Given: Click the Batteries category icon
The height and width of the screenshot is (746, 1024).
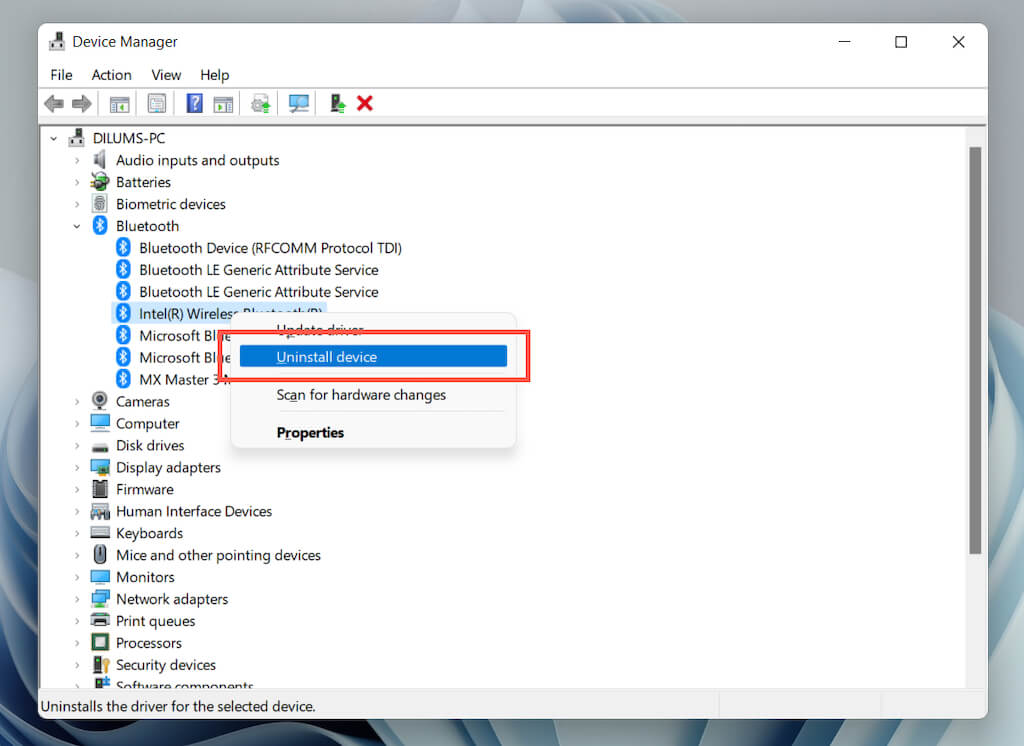Looking at the screenshot, I should click(x=100, y=182).
